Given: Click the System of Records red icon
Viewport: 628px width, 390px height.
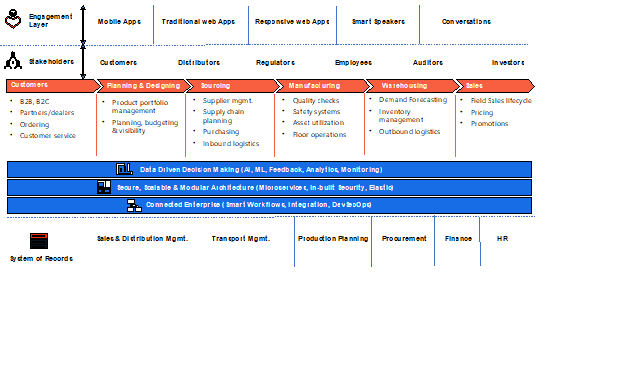Looking at the screenshot, I should (x=39, y=241).
